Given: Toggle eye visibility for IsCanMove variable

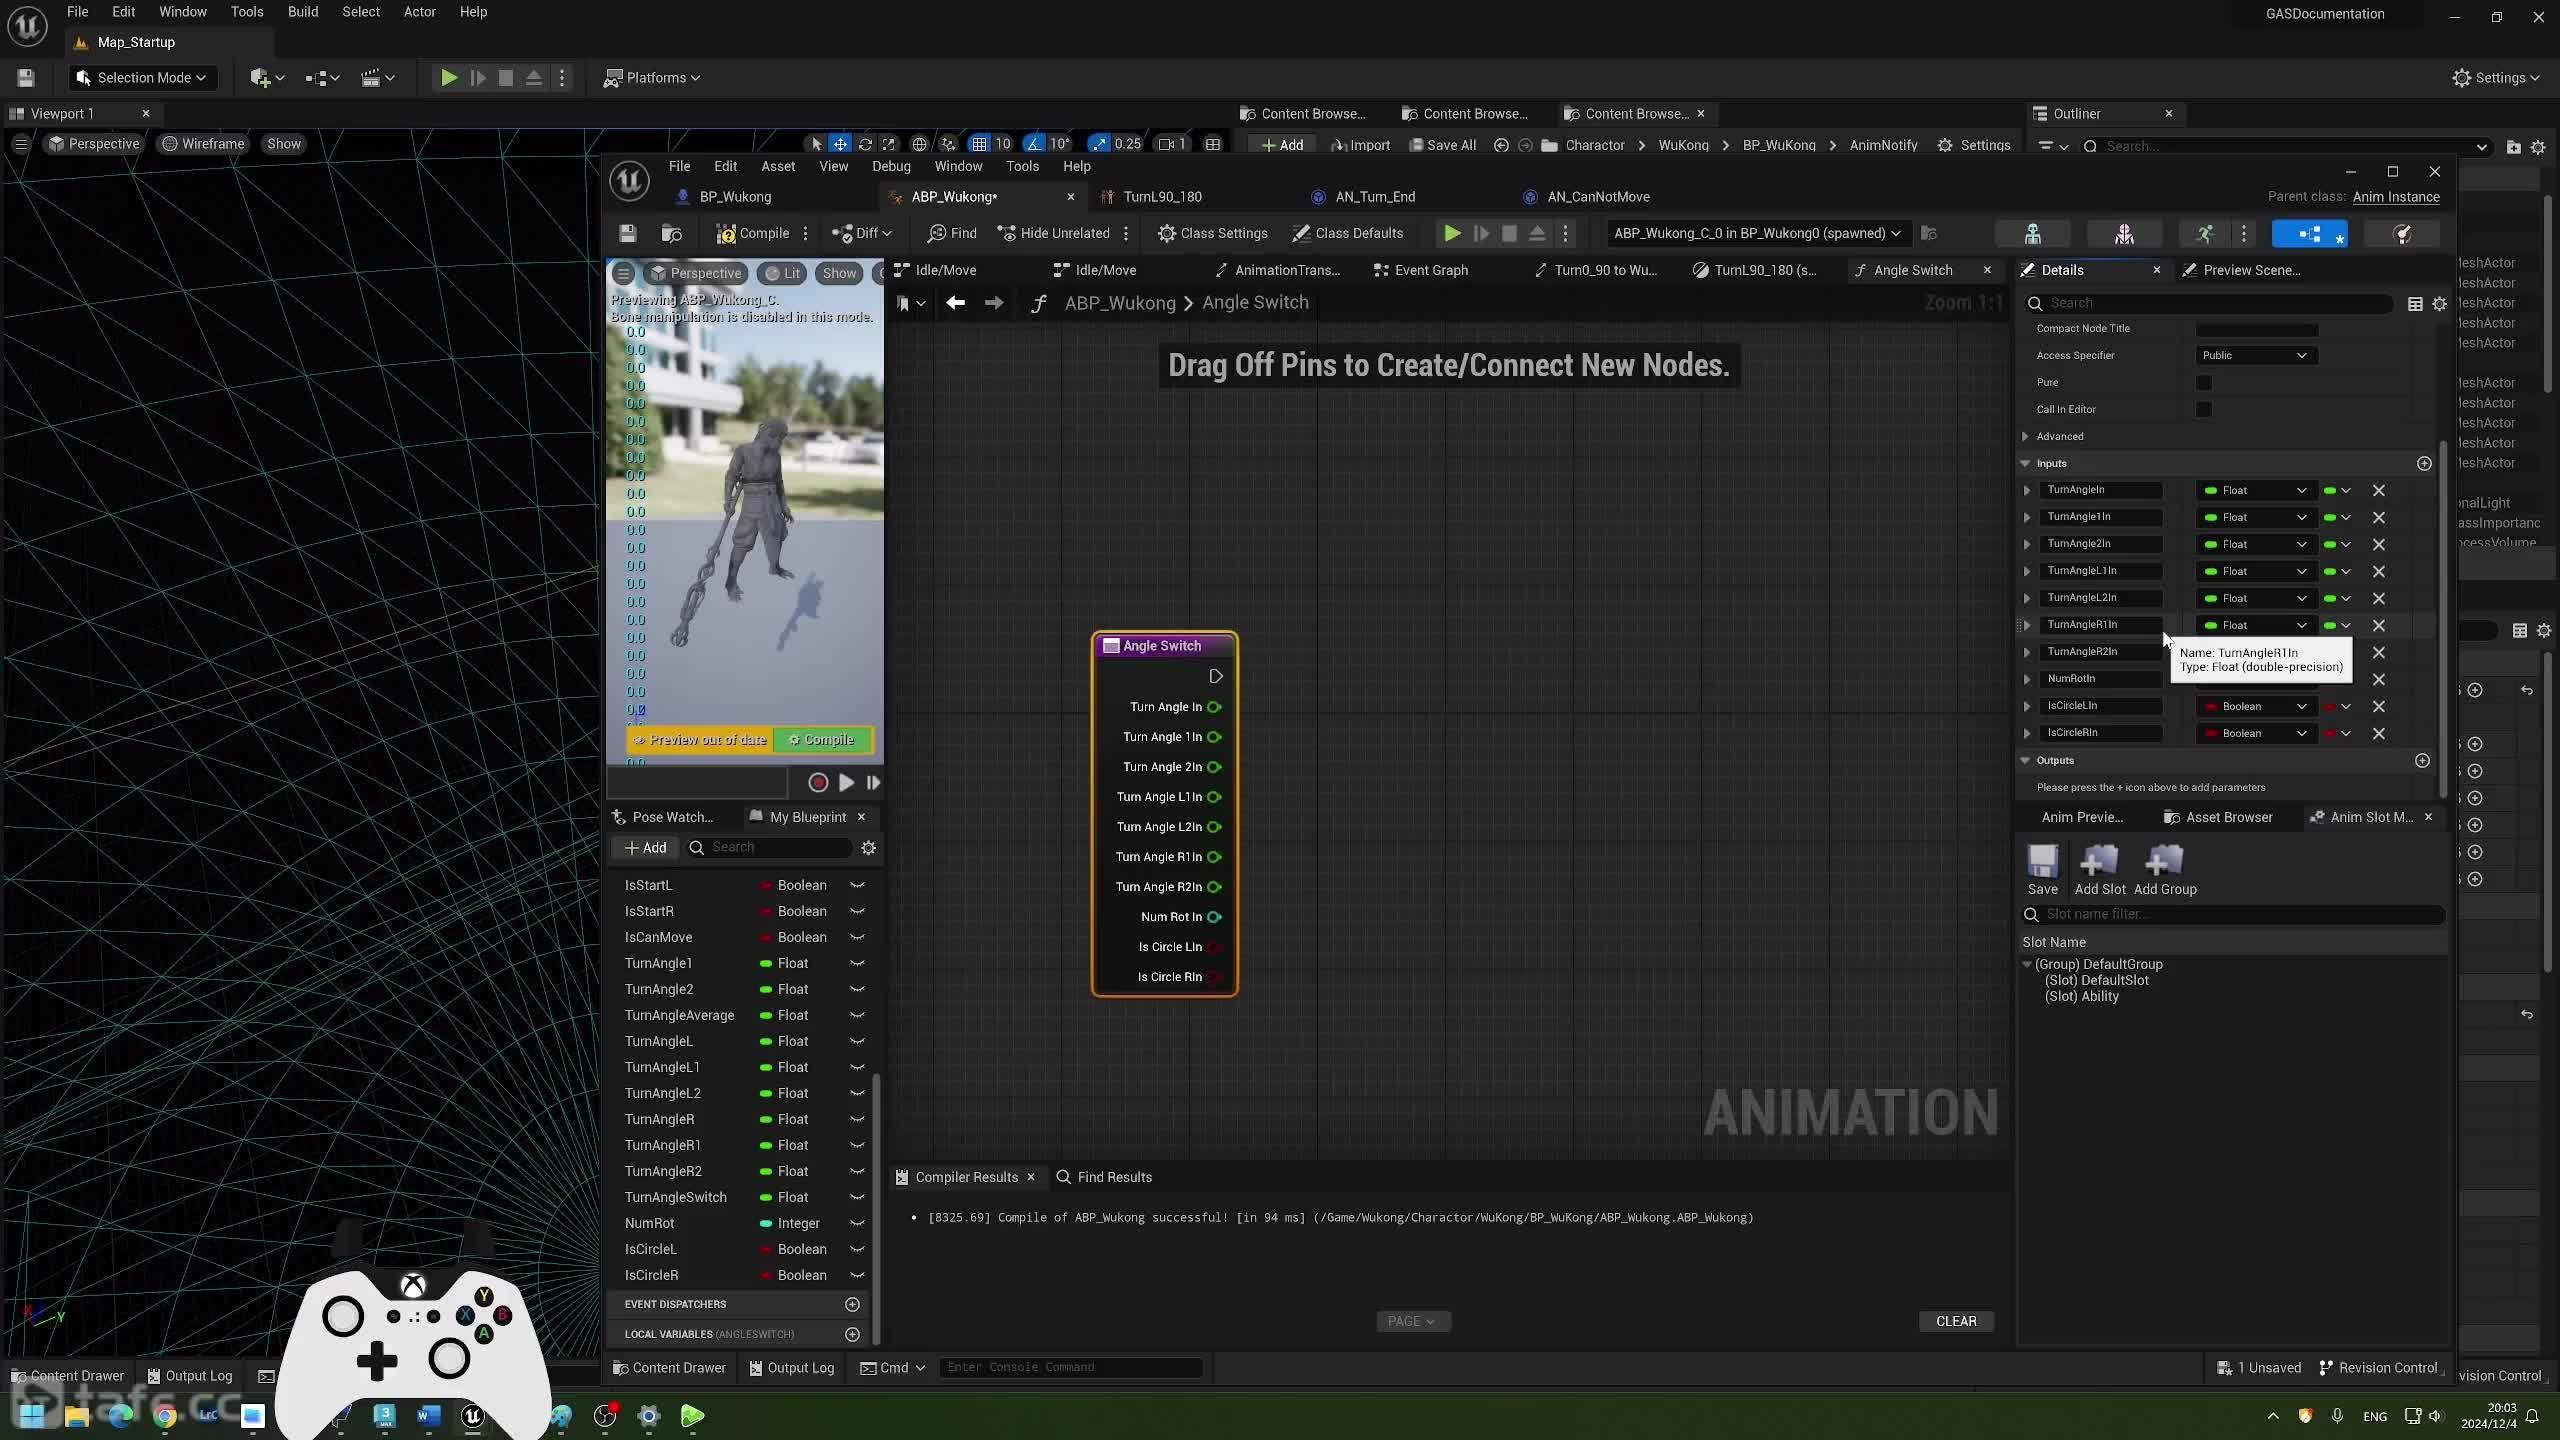Looking at the screenshot, I should (857, 937).
